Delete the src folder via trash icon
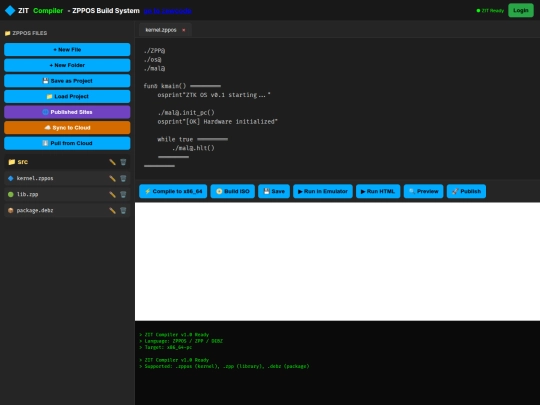This screenshot has height=405, width=540. click(x=123, y=162)
